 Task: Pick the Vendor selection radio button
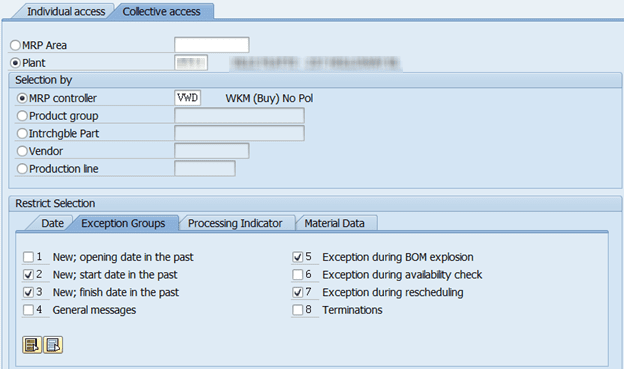coord(22,151)
